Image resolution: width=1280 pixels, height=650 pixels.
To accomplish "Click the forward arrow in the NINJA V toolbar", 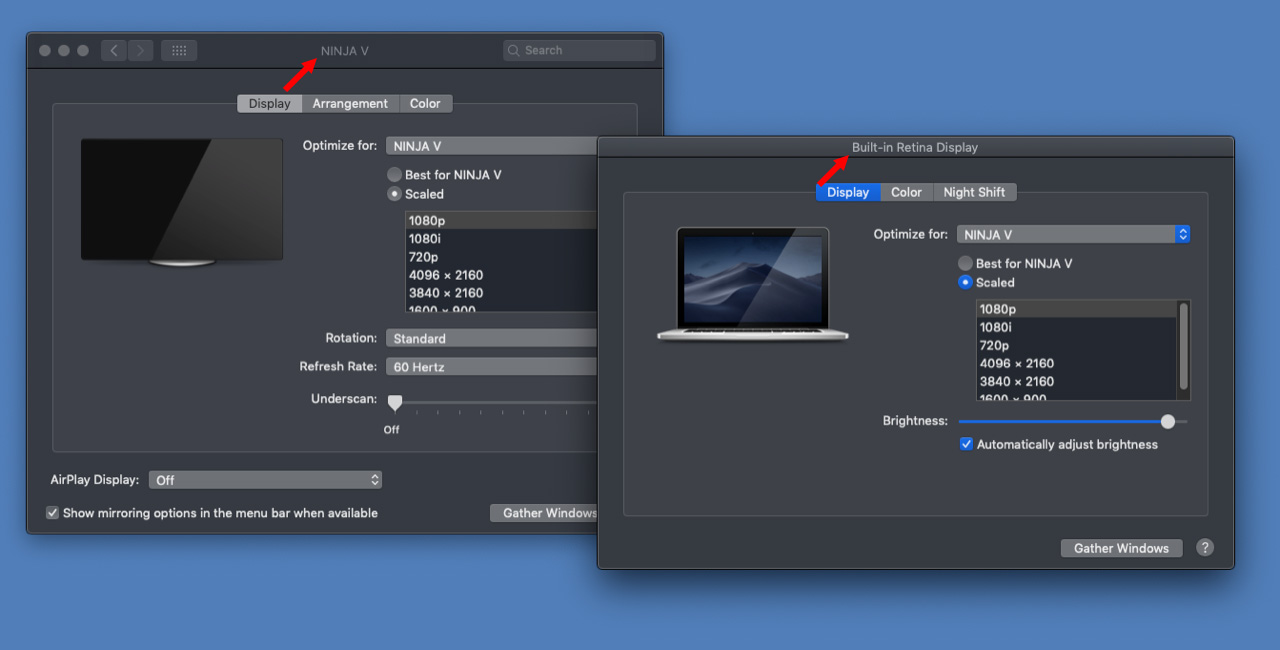I will pyautogui.click(x=140, y=50).
